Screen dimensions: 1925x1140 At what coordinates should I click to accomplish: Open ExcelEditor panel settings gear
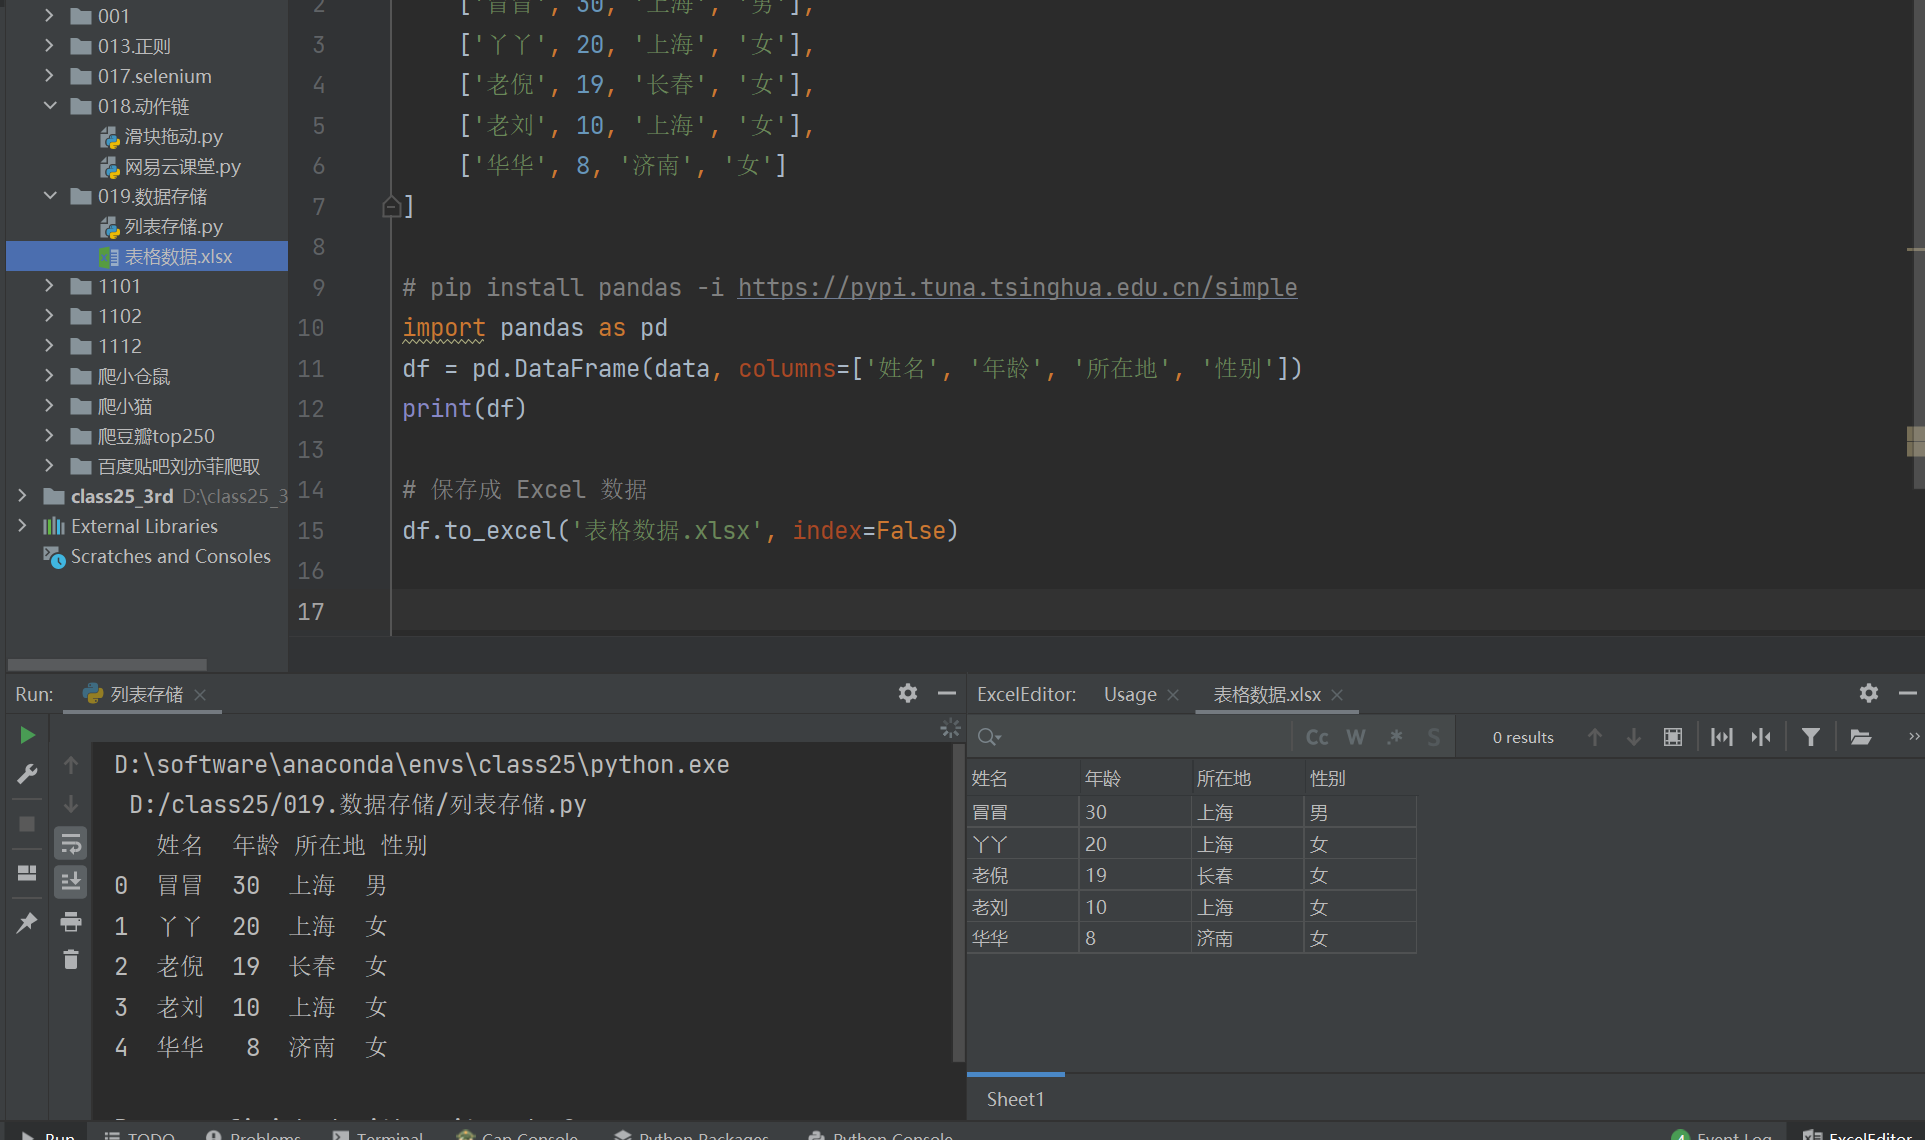1868,693
